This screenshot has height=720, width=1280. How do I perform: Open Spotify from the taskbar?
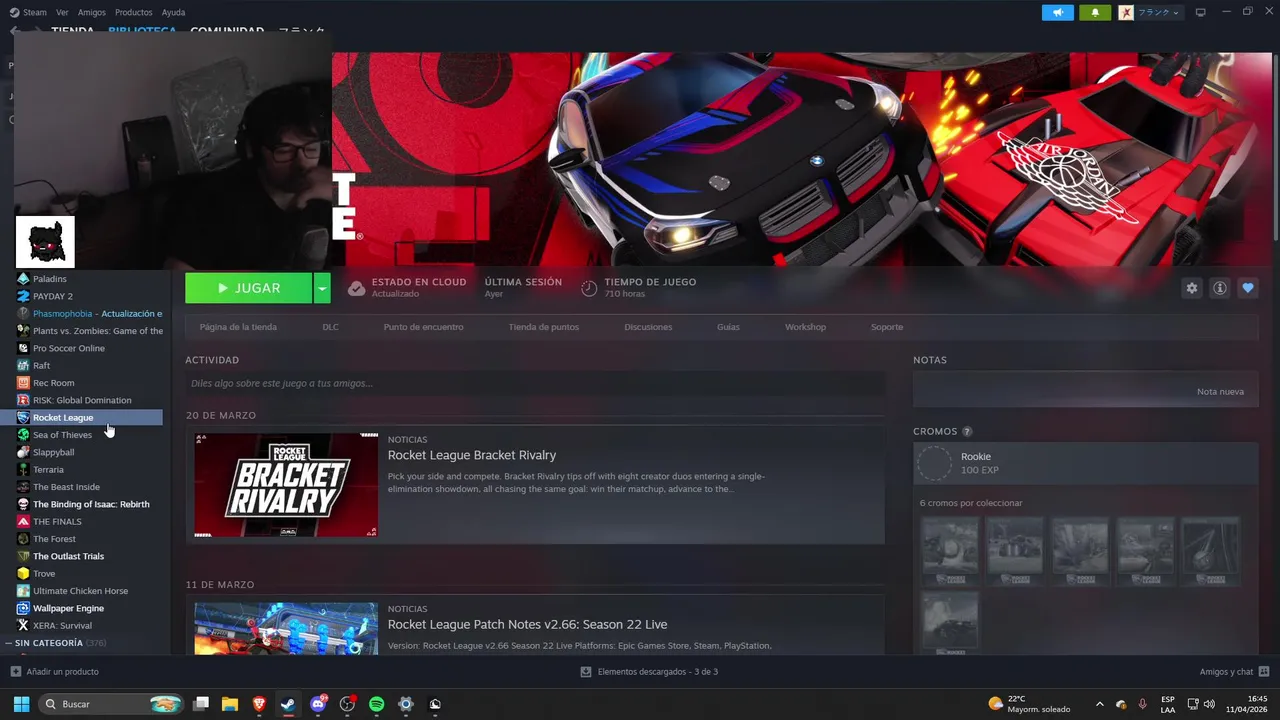[376, 704]
